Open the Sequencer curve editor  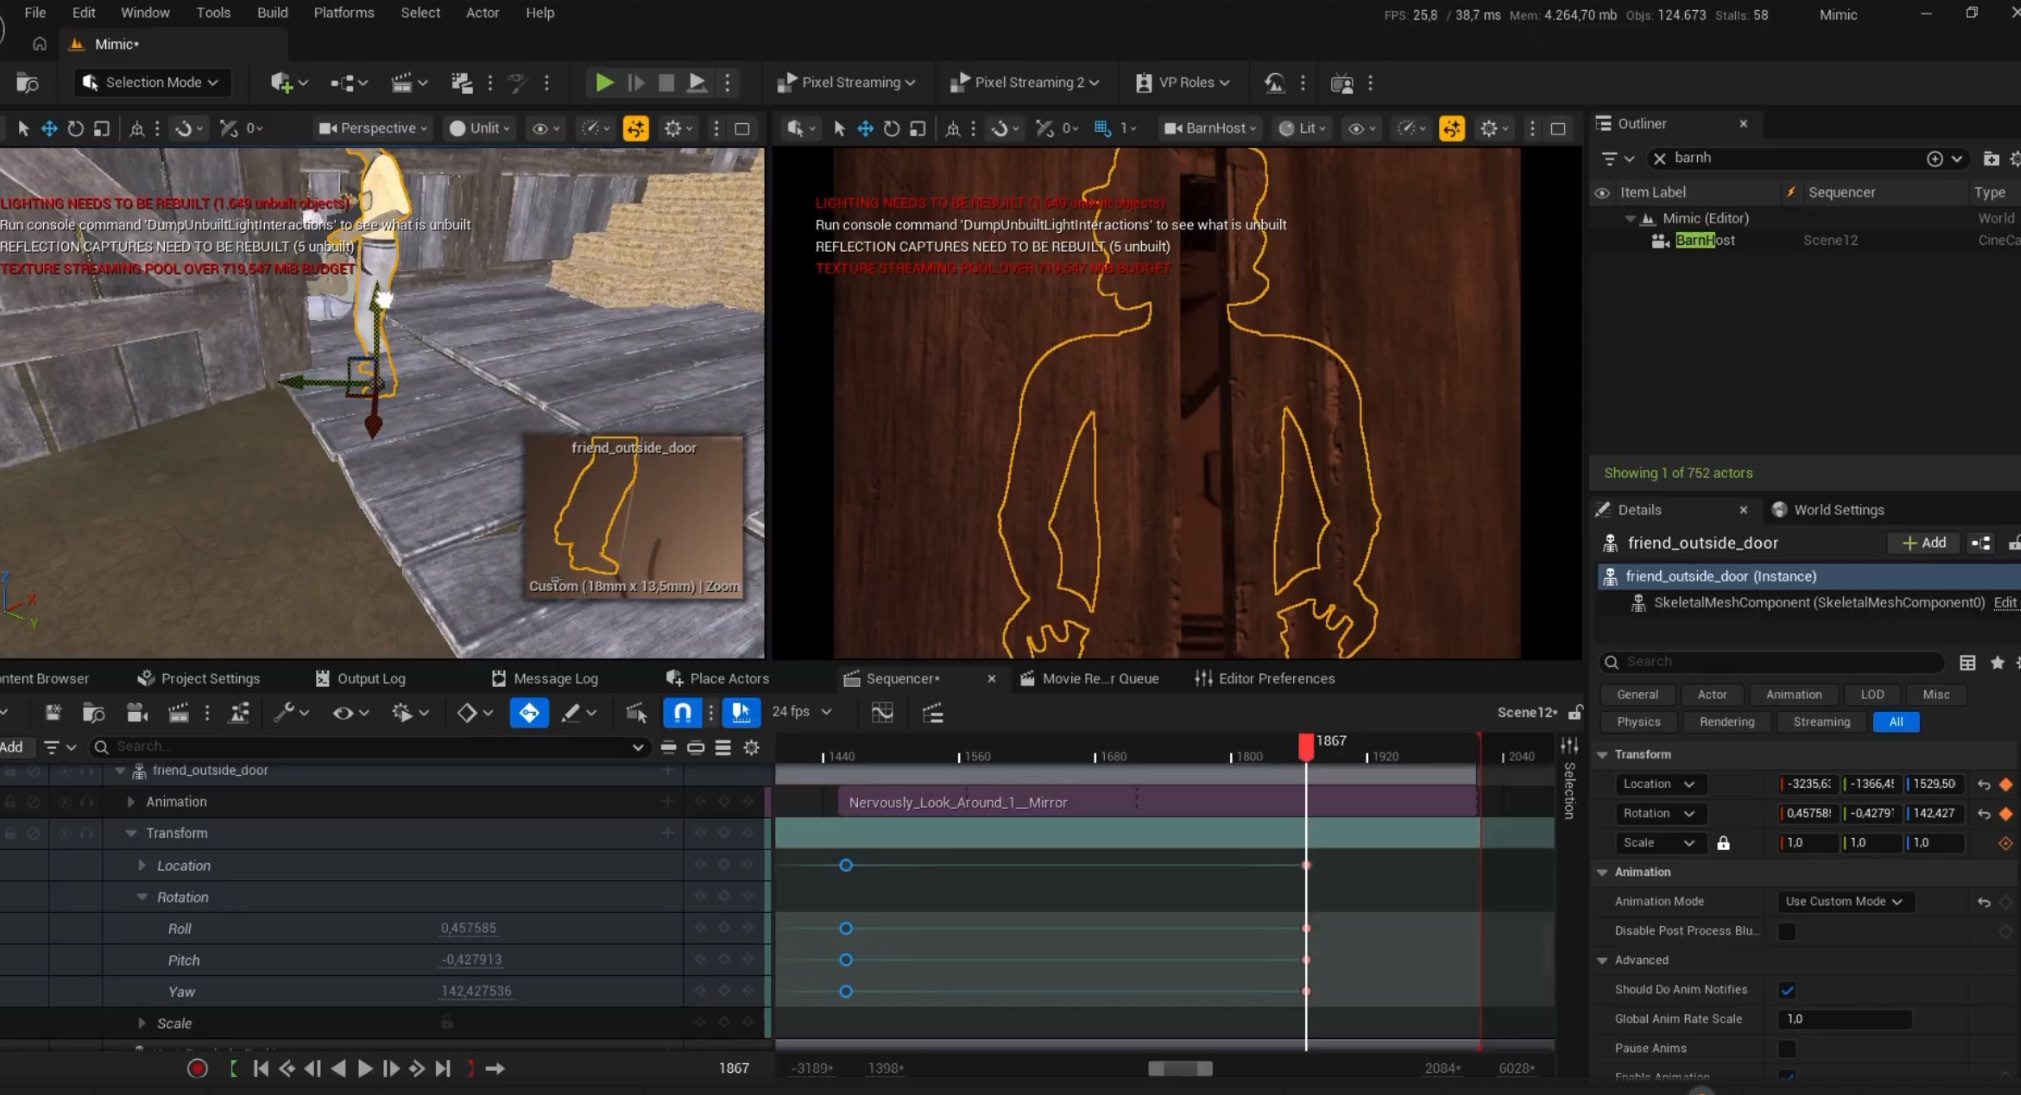click(x=882, y=713)
